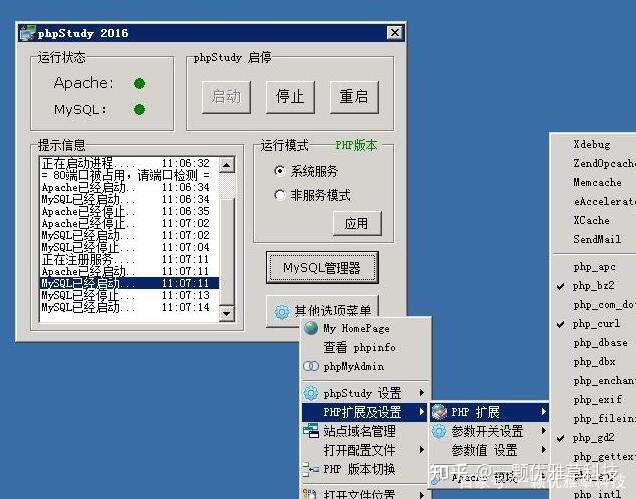Toggle the php_bz2 extension
The width and height of the screenshot is (636, 499).
(593, 286)
